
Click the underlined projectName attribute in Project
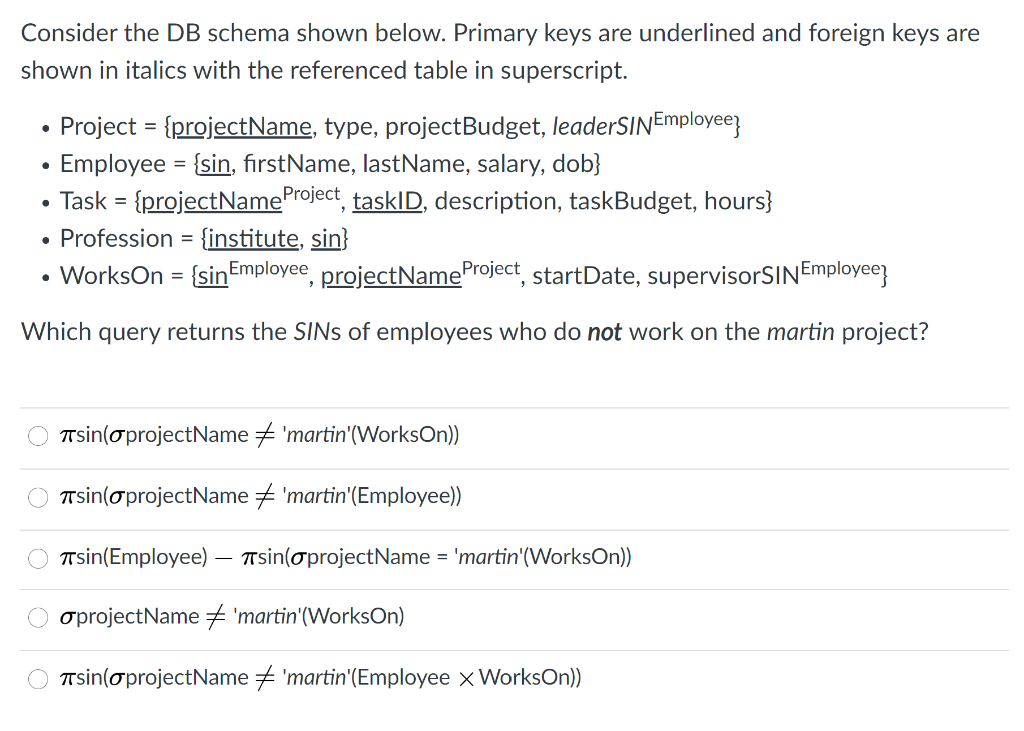[x=240, y=127]
